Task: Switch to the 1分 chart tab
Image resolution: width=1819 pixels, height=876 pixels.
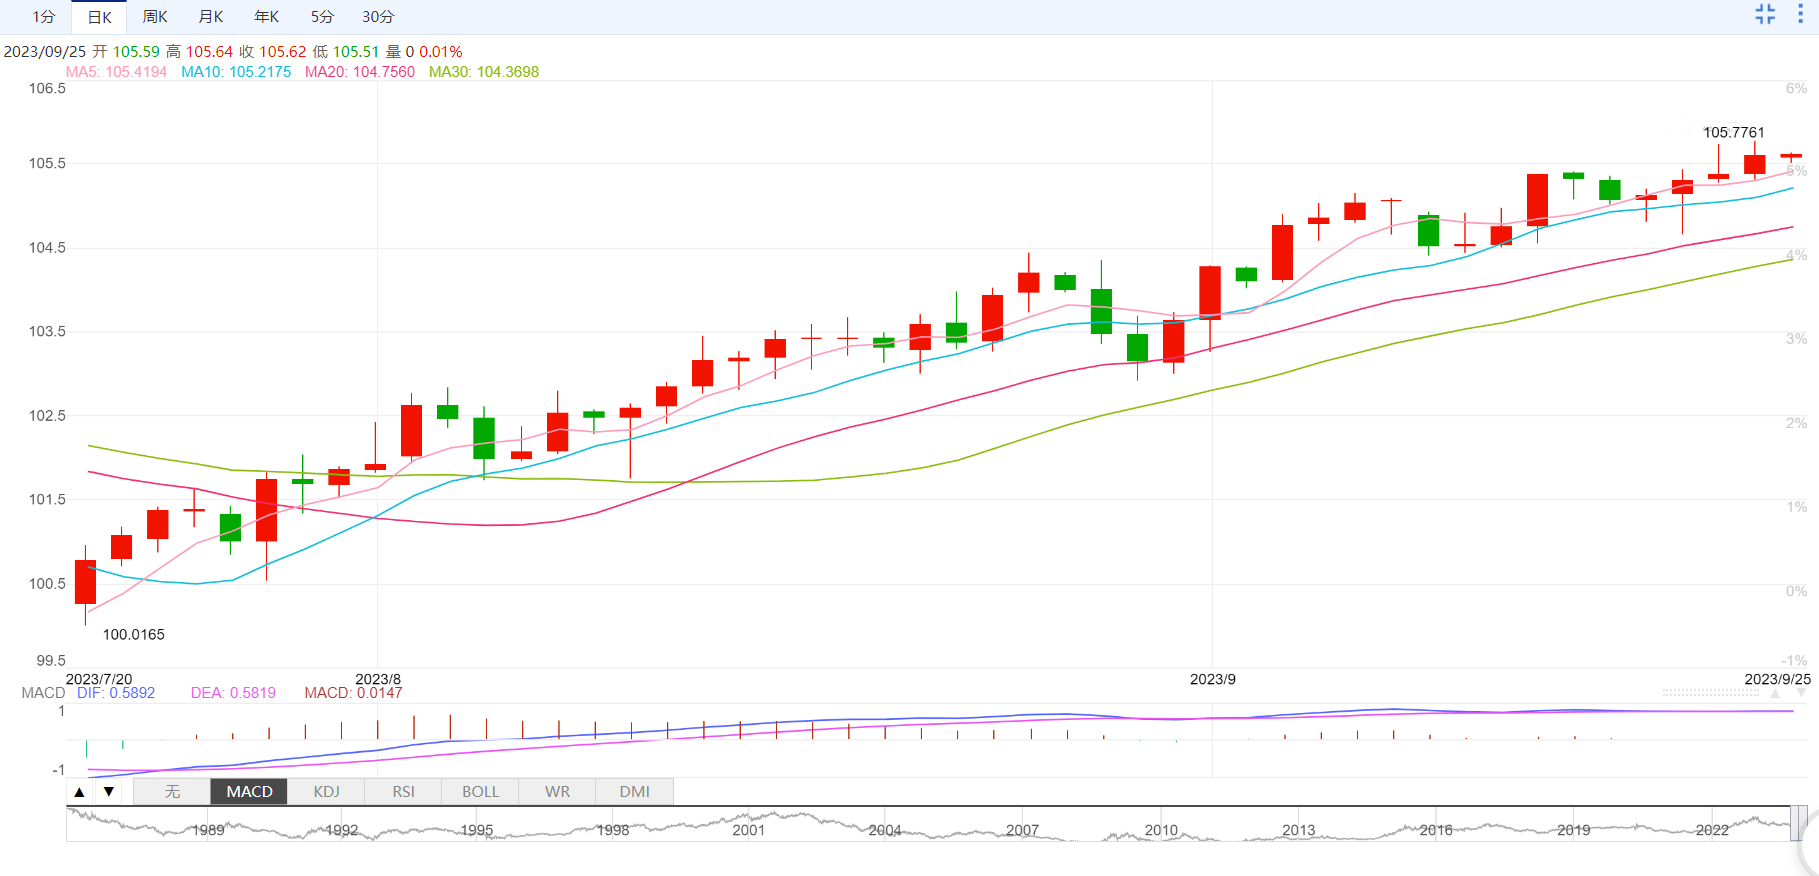Action: pos(44,17)
